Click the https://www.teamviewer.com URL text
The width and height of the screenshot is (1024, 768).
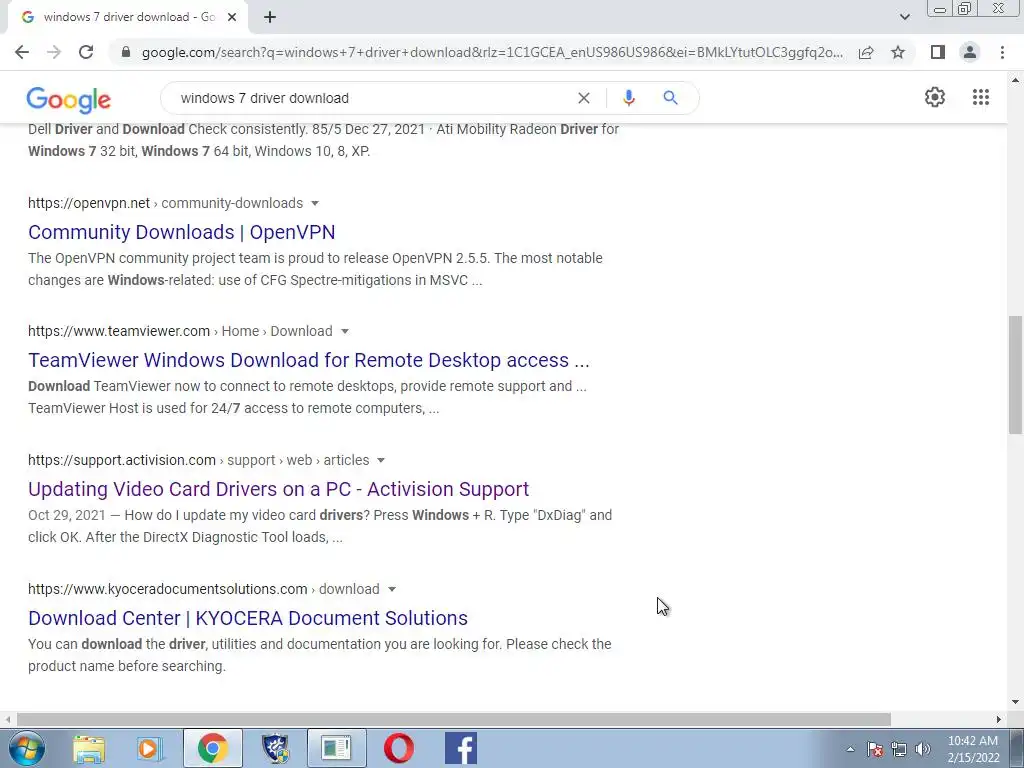point(119,331)
